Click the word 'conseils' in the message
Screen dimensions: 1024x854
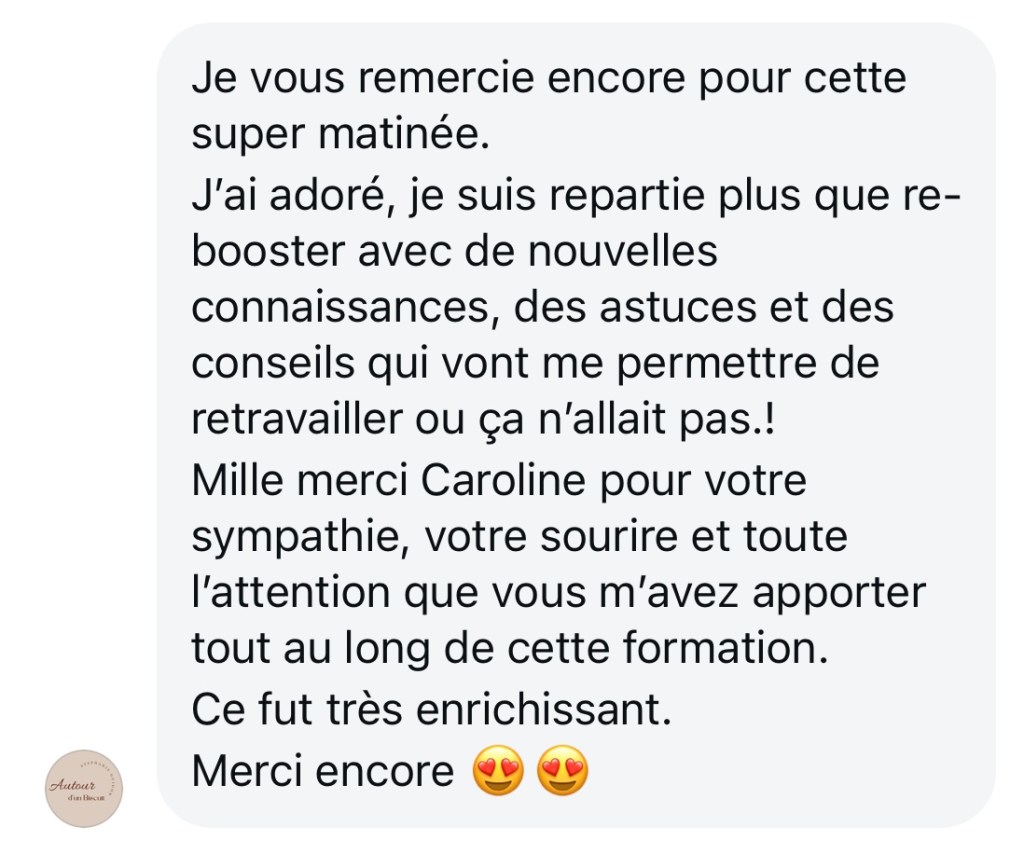(273, 363)
